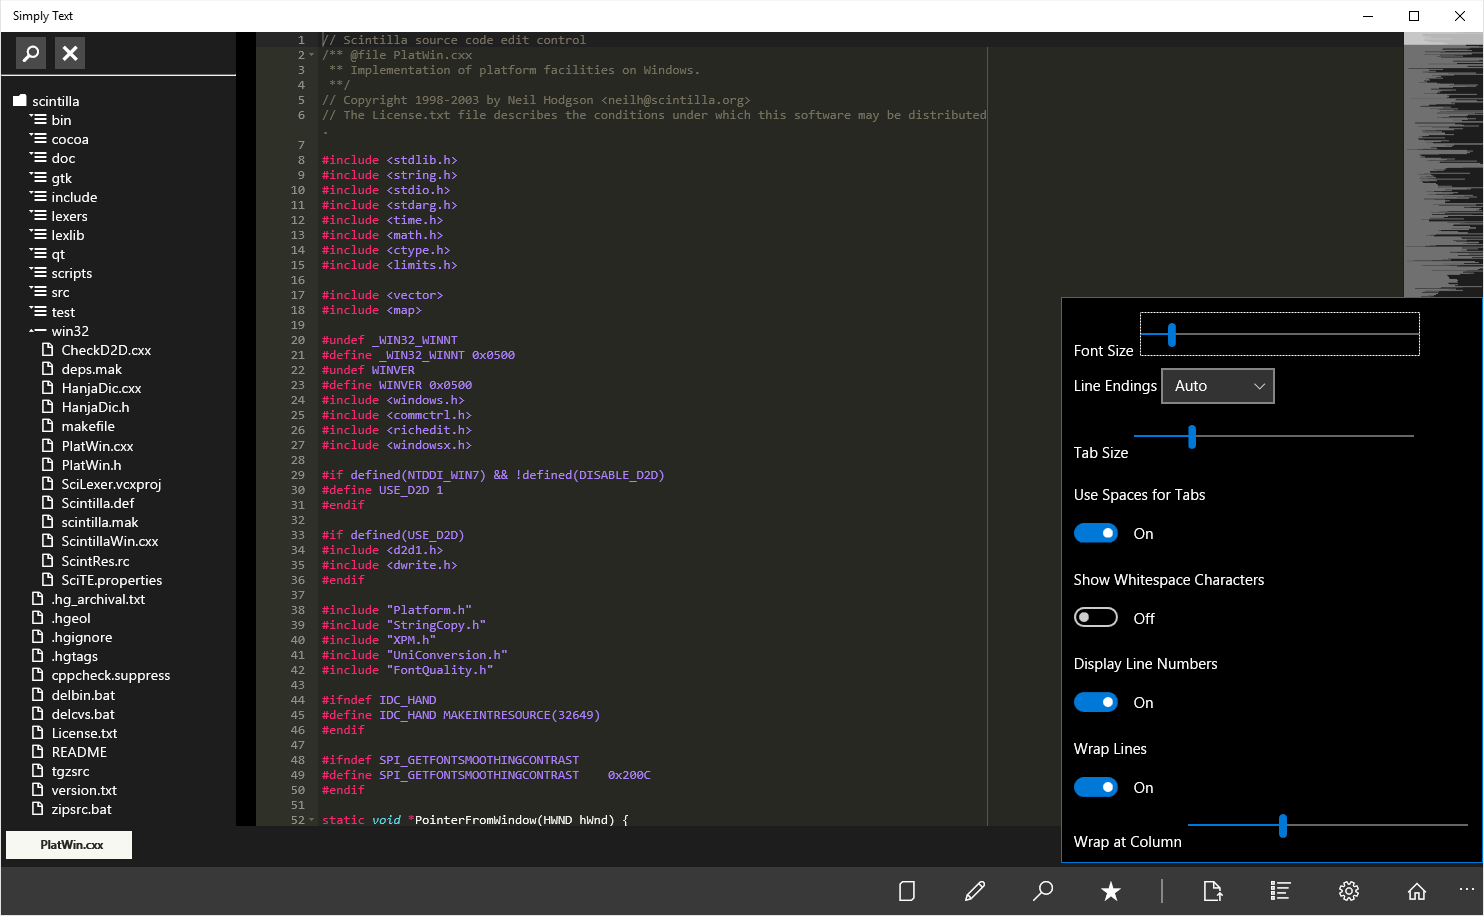The width and height of the screenshot is (1484, 916).
Task: Click the document export icon in bottom bar
Action: coord(1213,891)
